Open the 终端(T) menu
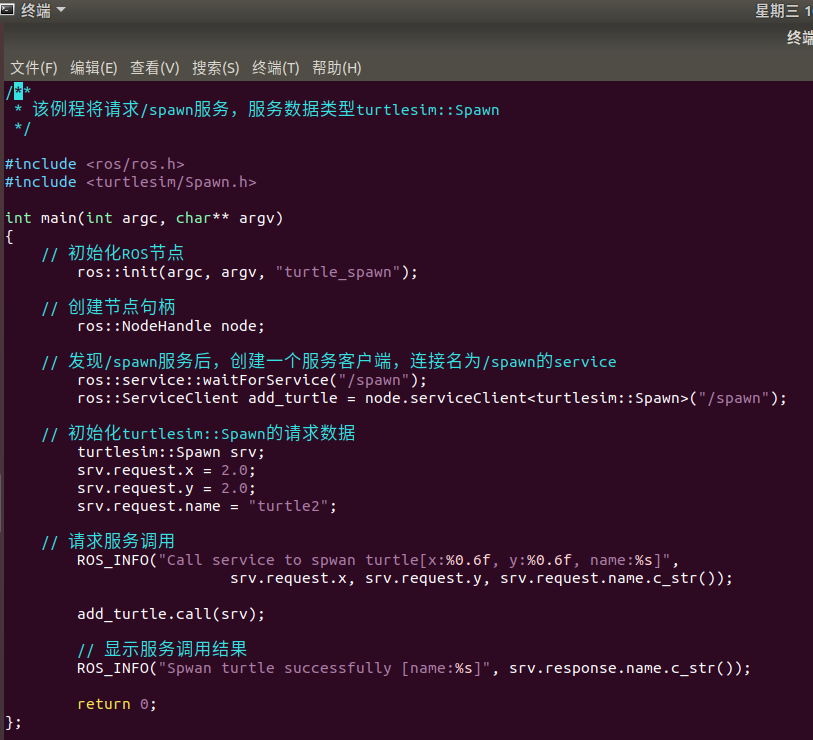Screen dimensions: 813x740 (x=276, y=67)
